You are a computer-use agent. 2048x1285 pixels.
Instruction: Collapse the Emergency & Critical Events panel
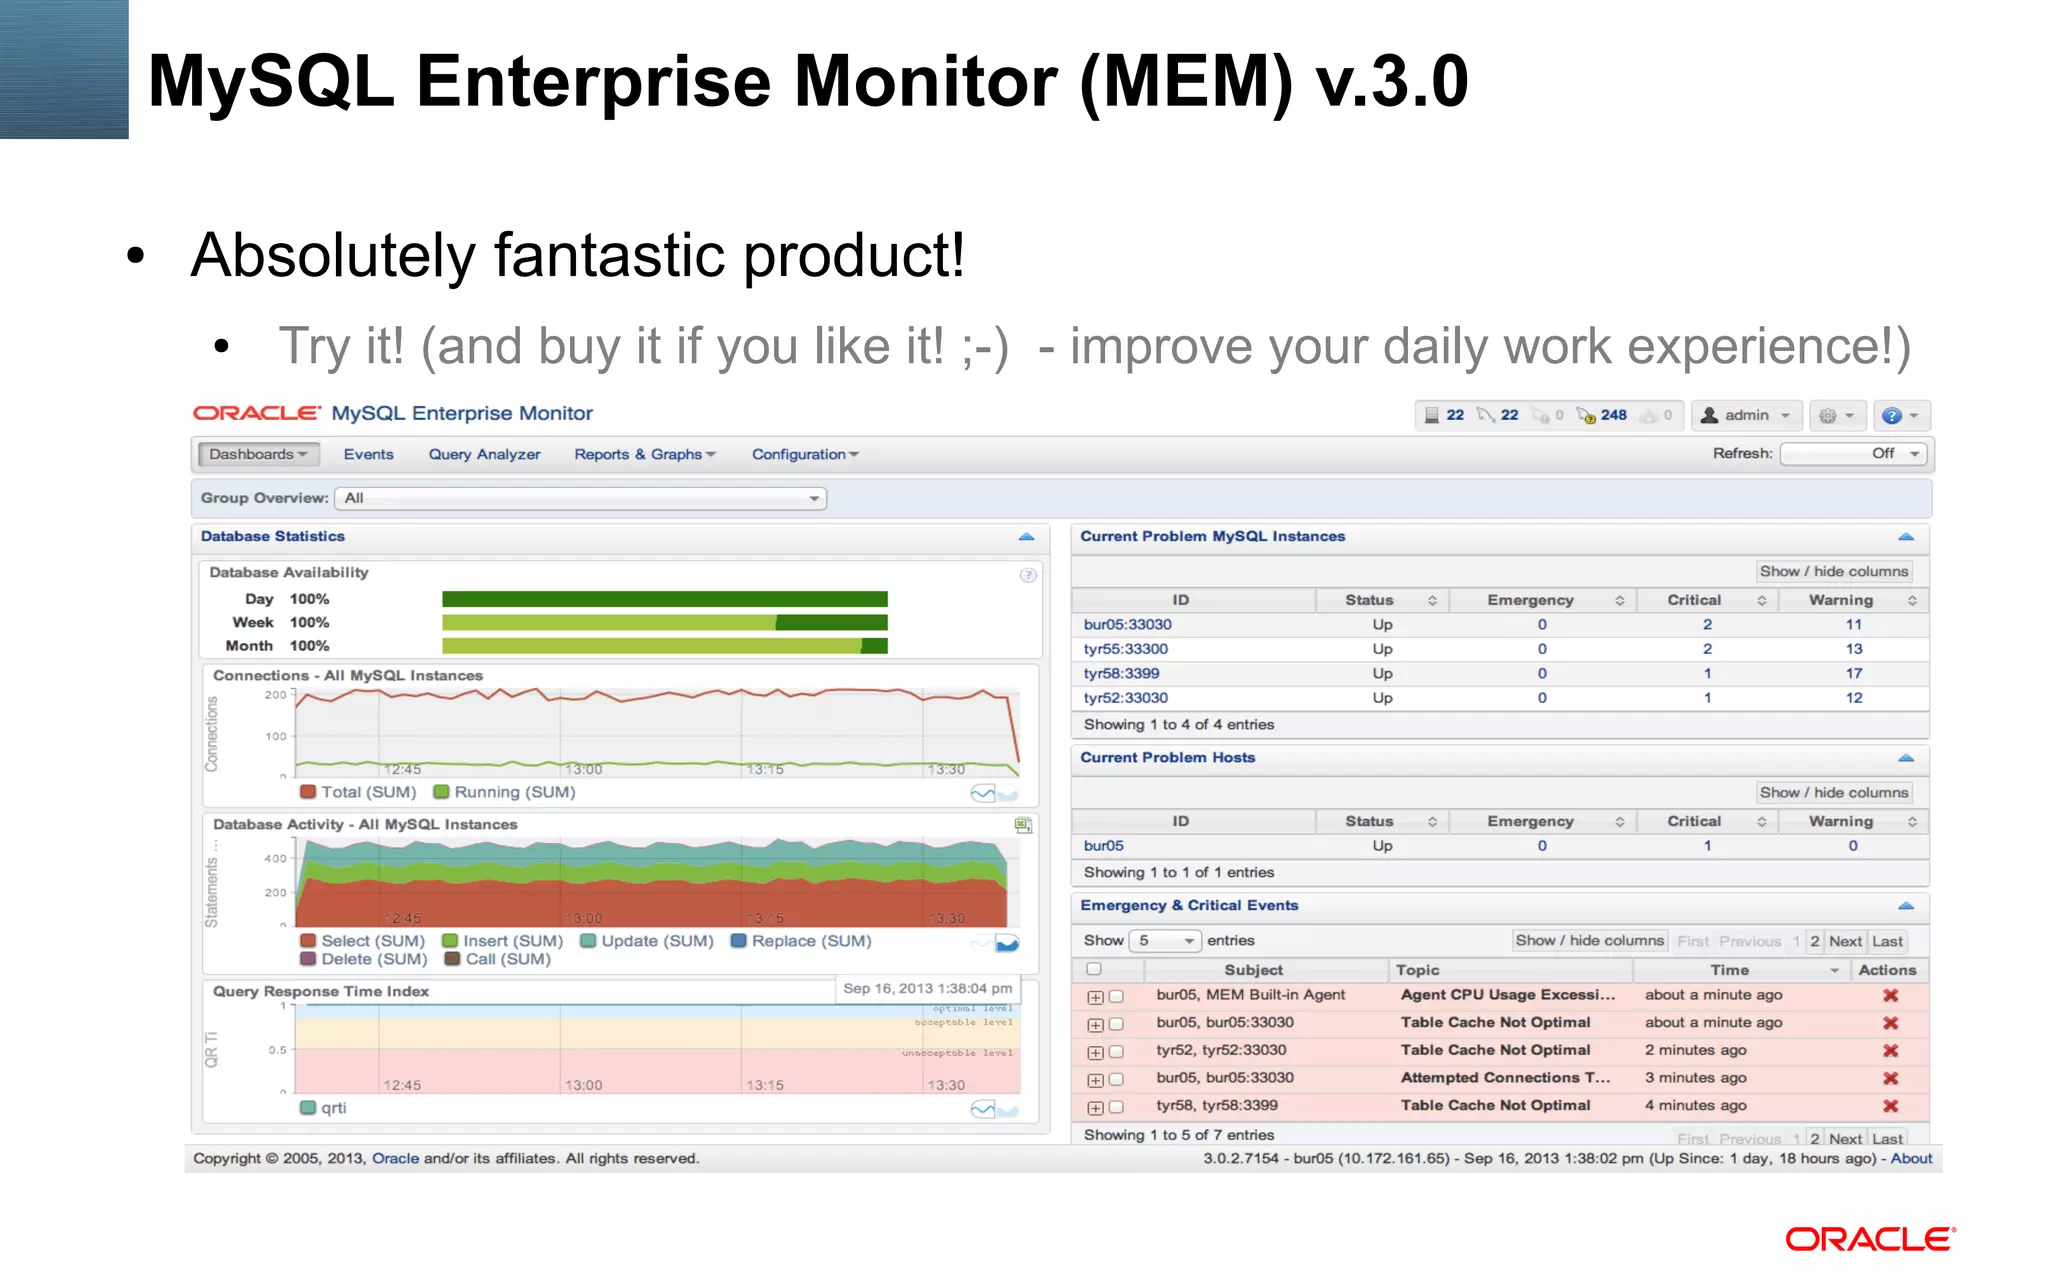(x=1906, y=906)
